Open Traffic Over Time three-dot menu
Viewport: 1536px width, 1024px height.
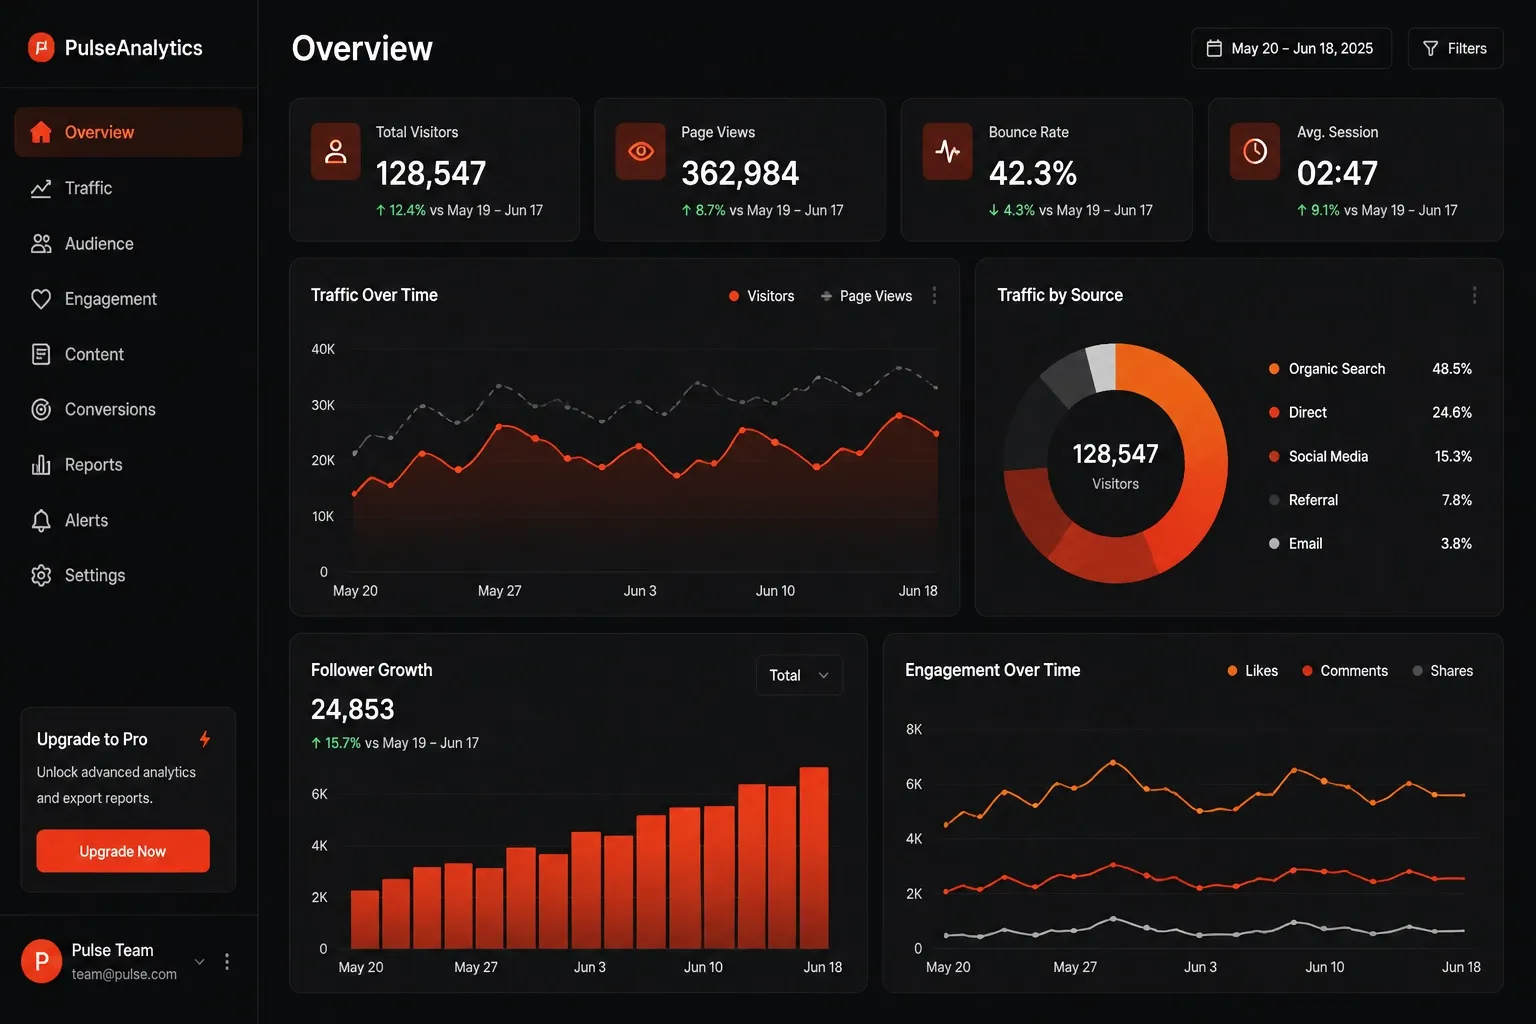click(935, 295)
